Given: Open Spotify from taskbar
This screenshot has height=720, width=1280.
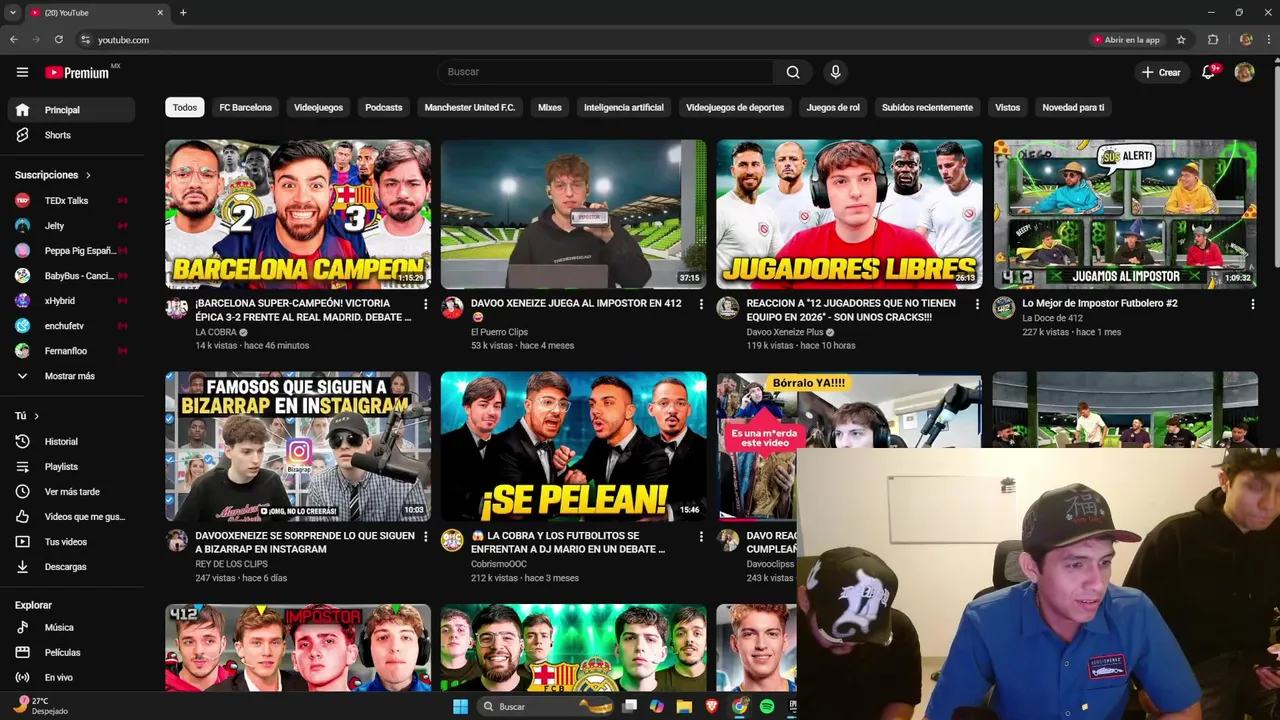Looking at the screenshot, I should tap(767, 706).
